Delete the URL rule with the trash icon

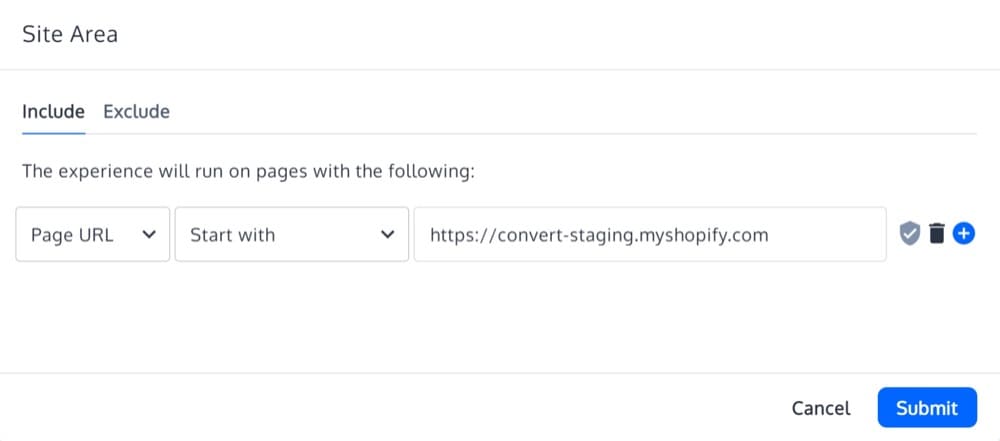tap(936, 234)
